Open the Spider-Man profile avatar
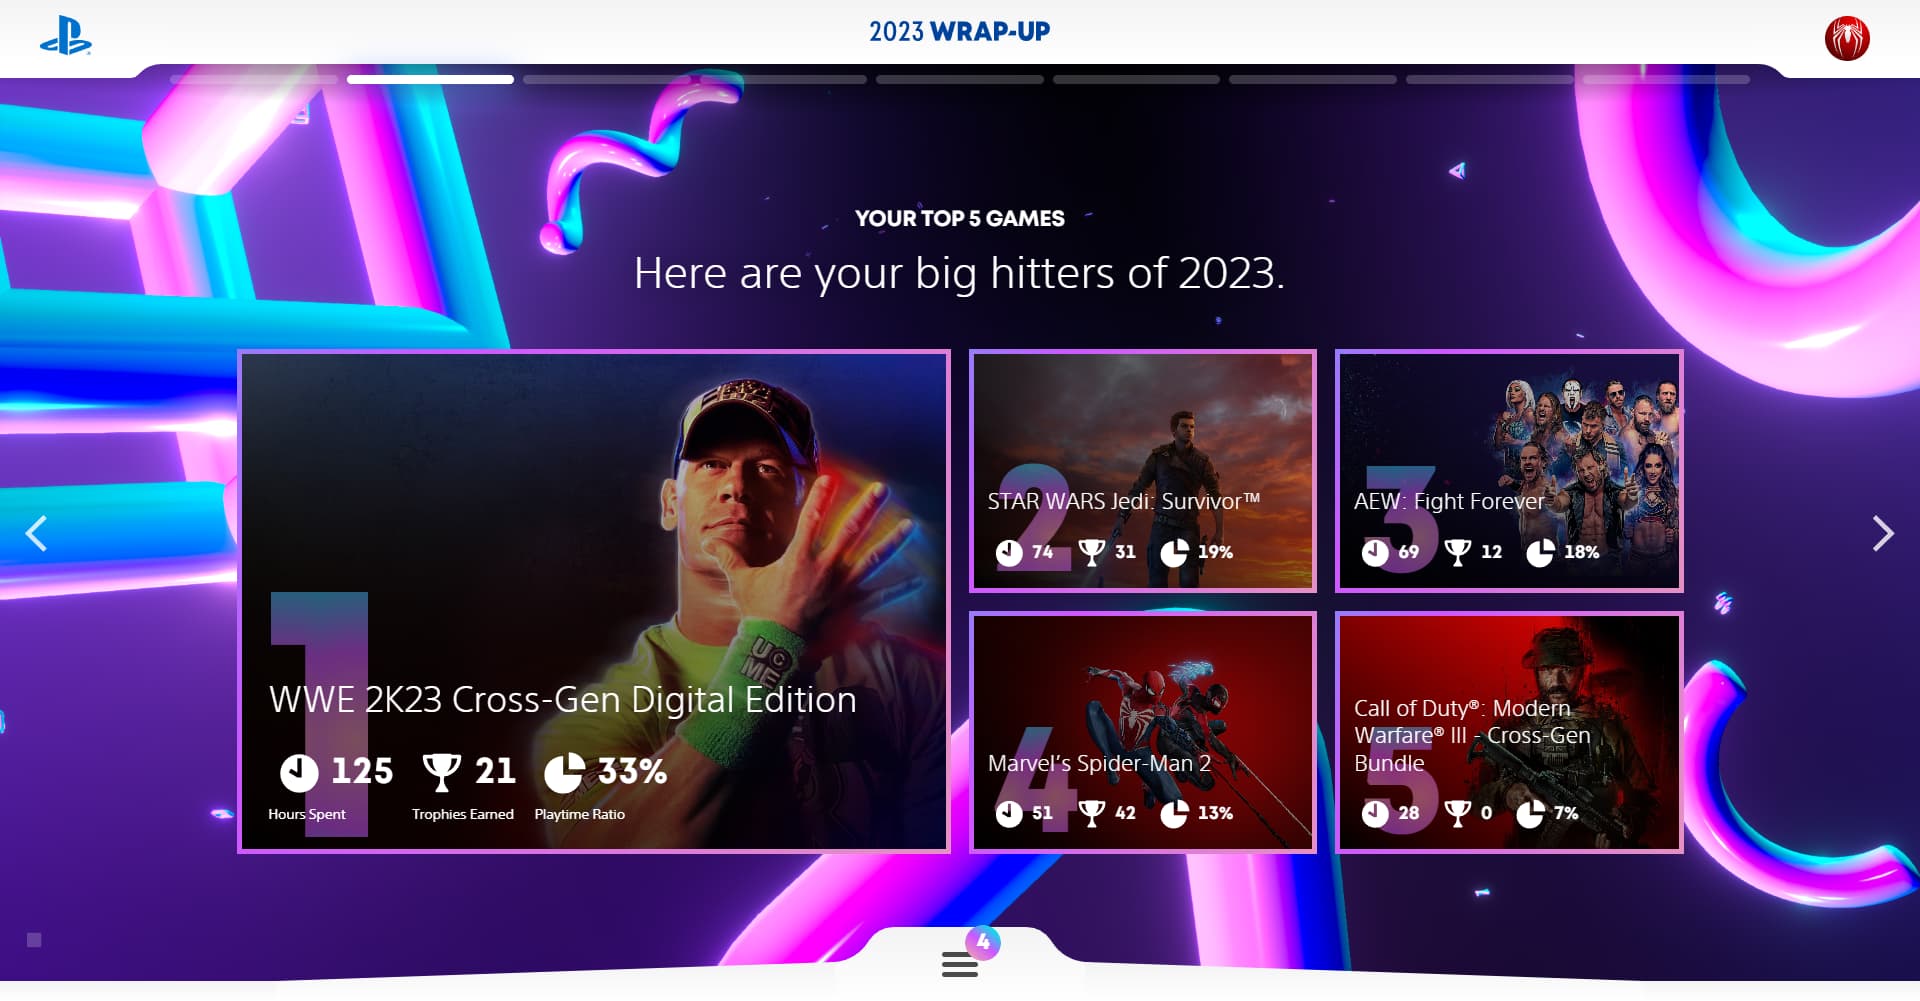1920x1001 pixels. (x=1847, y=38)
